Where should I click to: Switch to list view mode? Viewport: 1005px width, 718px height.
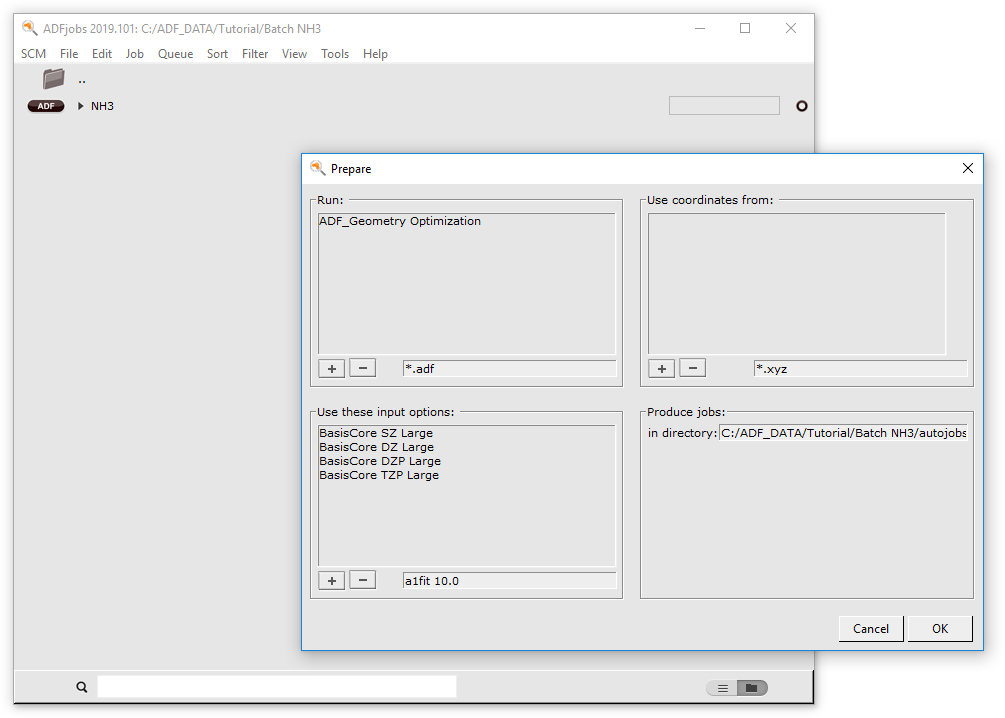721,687
